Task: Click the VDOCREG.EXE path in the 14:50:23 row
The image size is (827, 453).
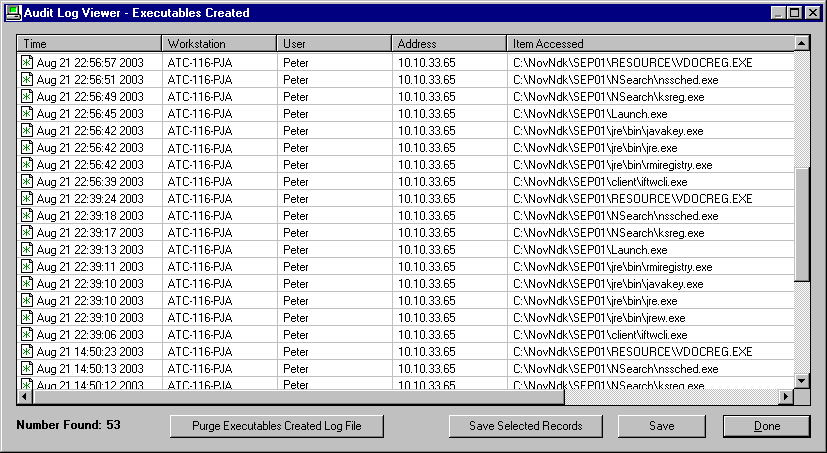Action: [632, 352]
